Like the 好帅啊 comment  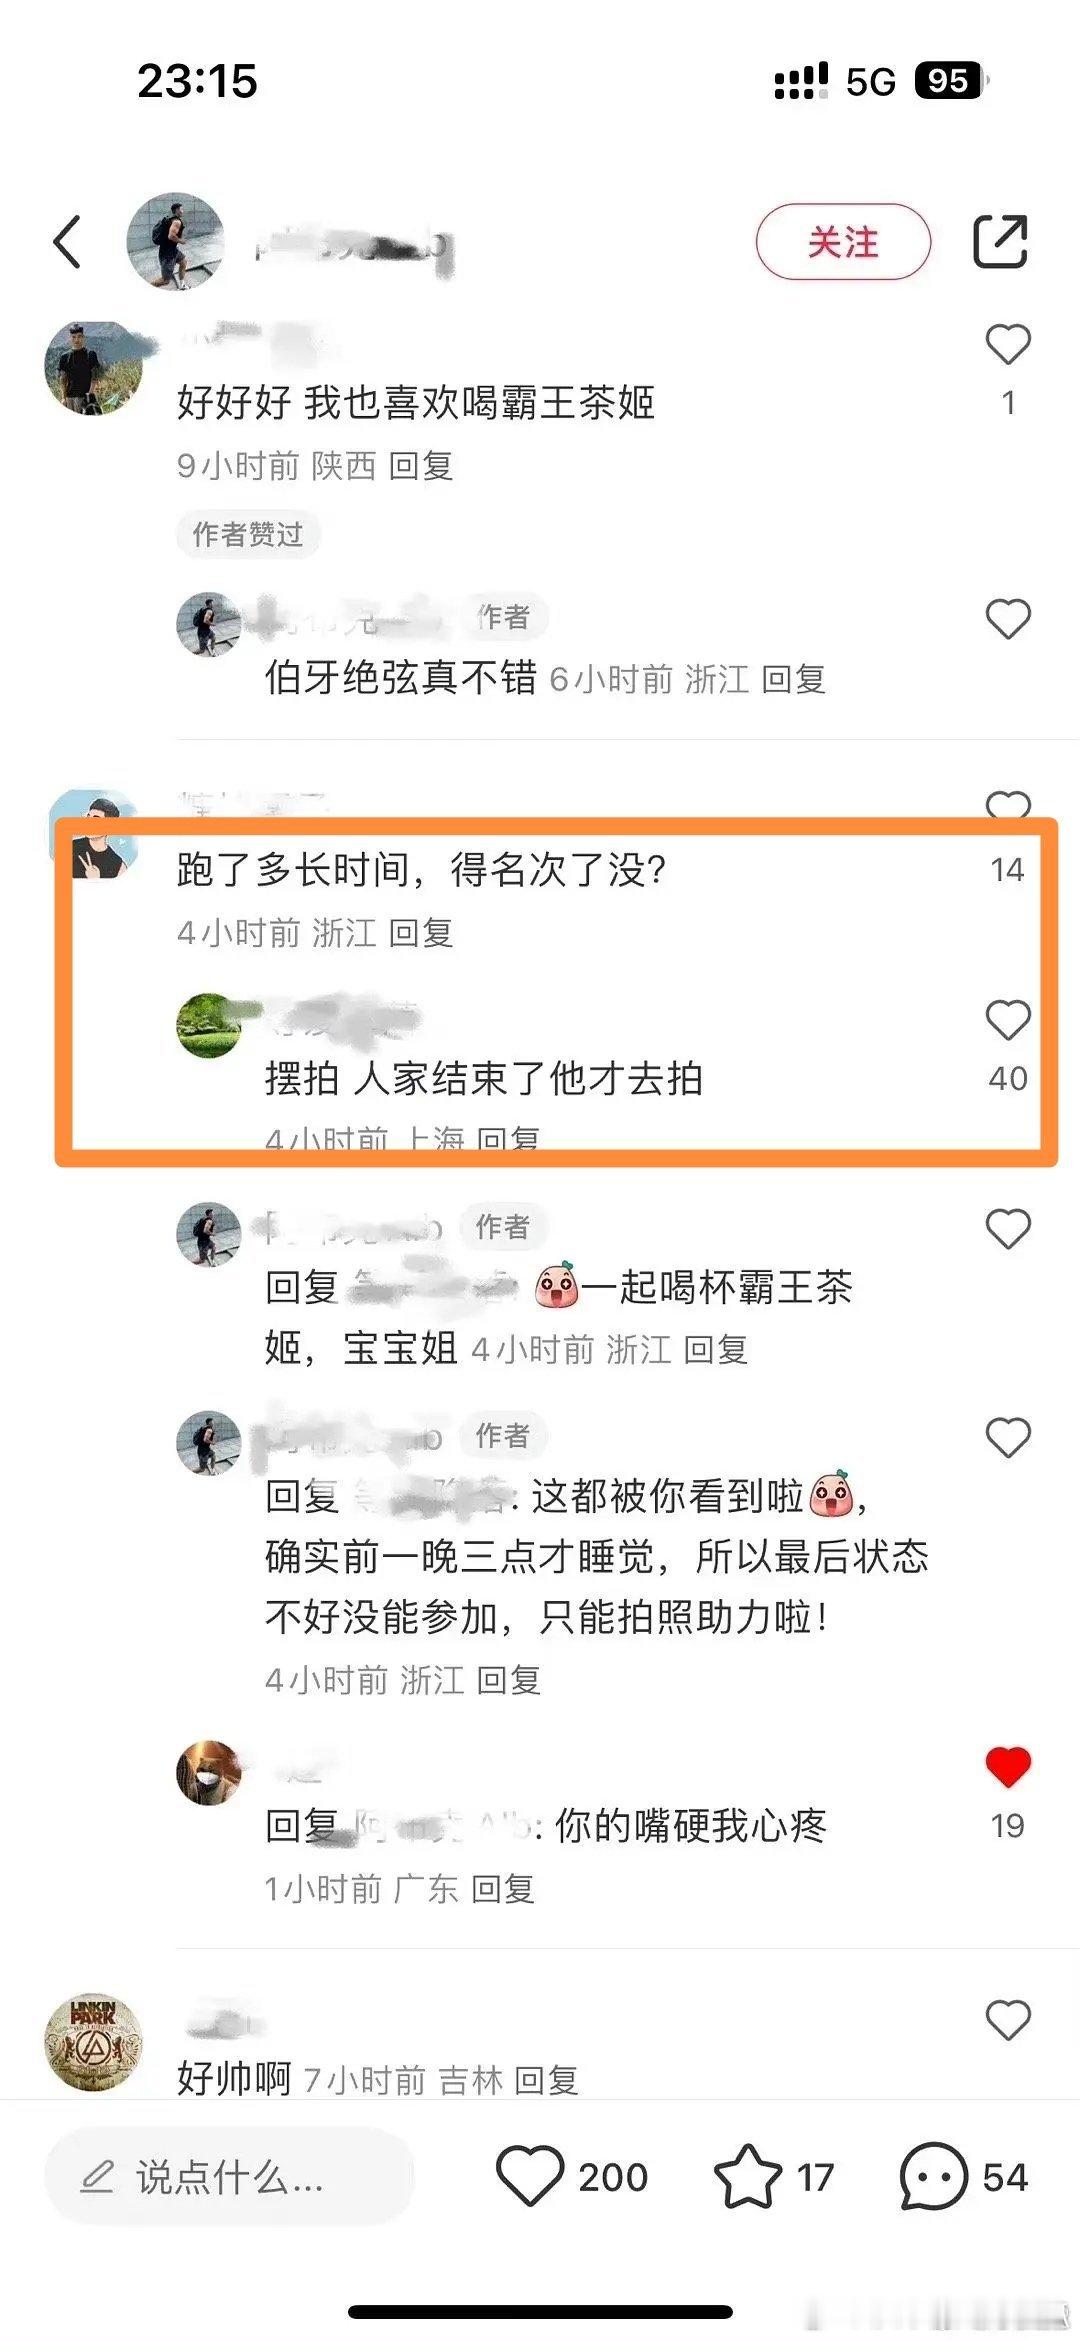pos(1007,2020)
